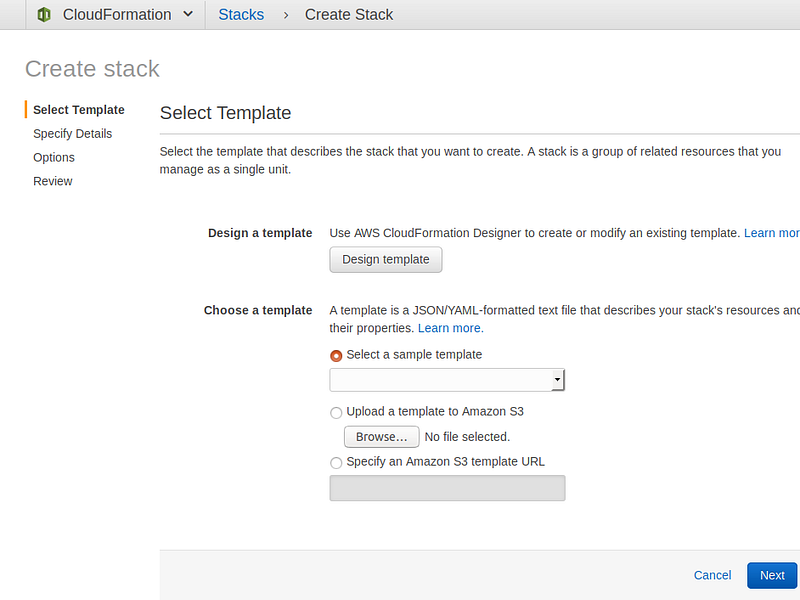This screenshot has width=800, height=600.
Task: Select the Select Template step
Action: (79, 110)
